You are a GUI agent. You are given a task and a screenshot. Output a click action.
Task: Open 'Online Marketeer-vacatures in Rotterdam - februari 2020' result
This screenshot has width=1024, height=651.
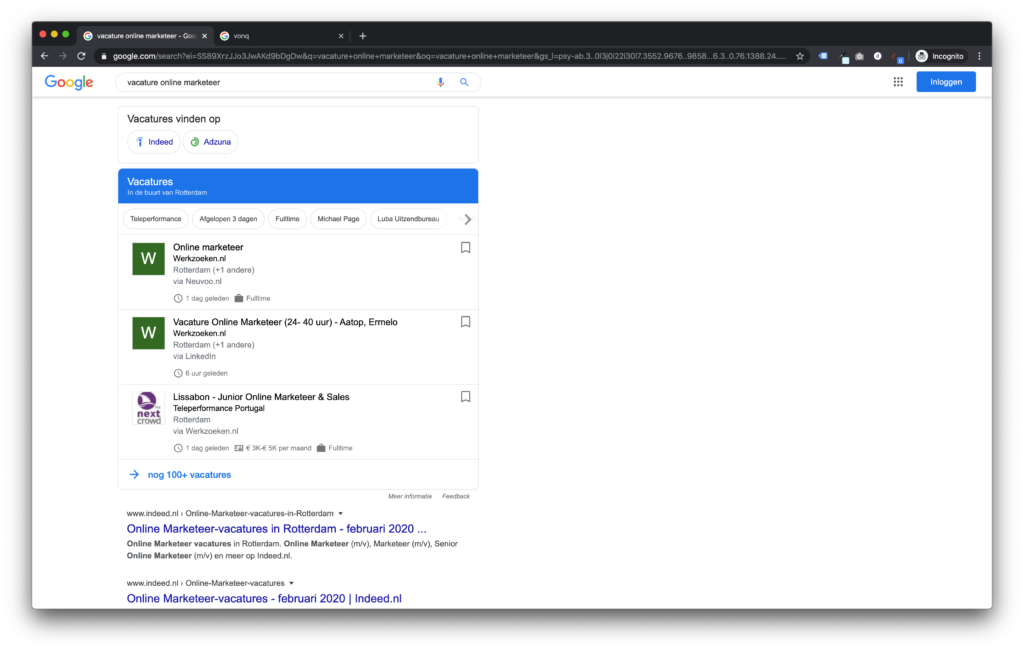point(276,529)
